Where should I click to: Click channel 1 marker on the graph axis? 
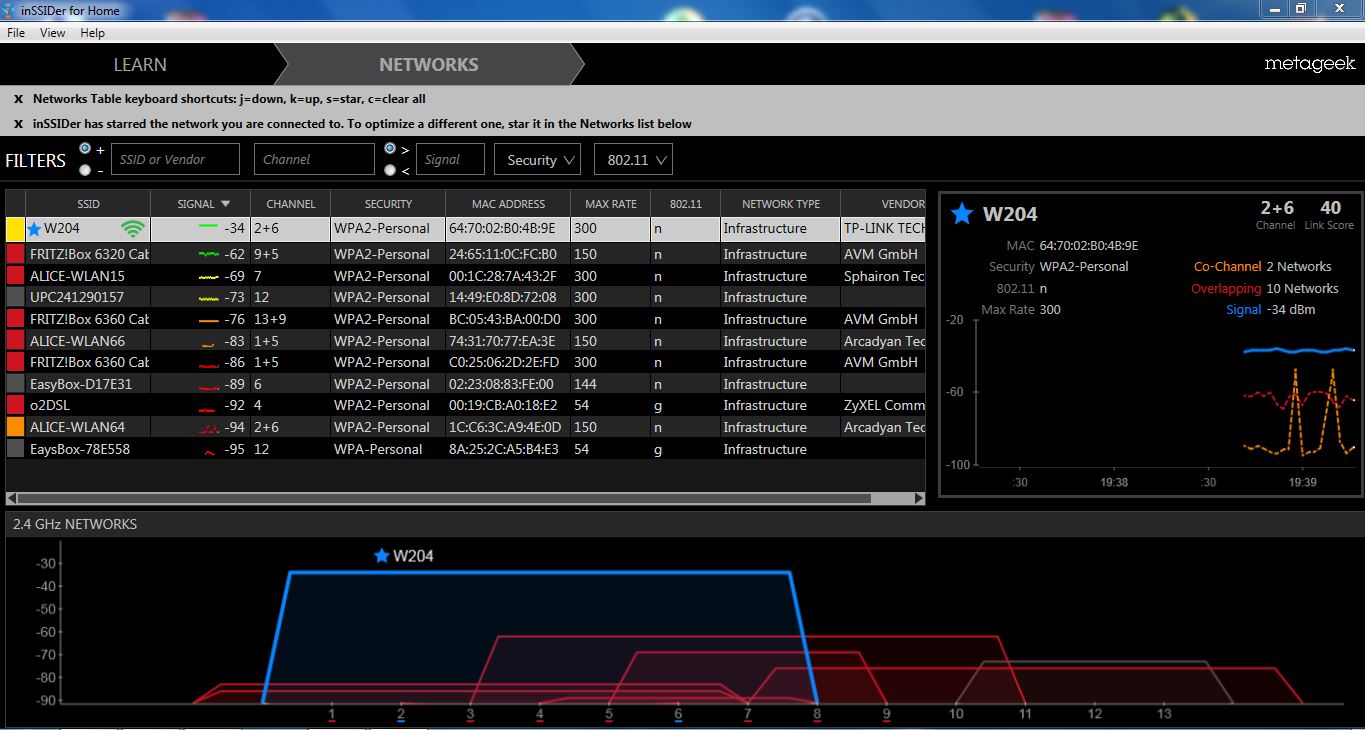point(332,714)
